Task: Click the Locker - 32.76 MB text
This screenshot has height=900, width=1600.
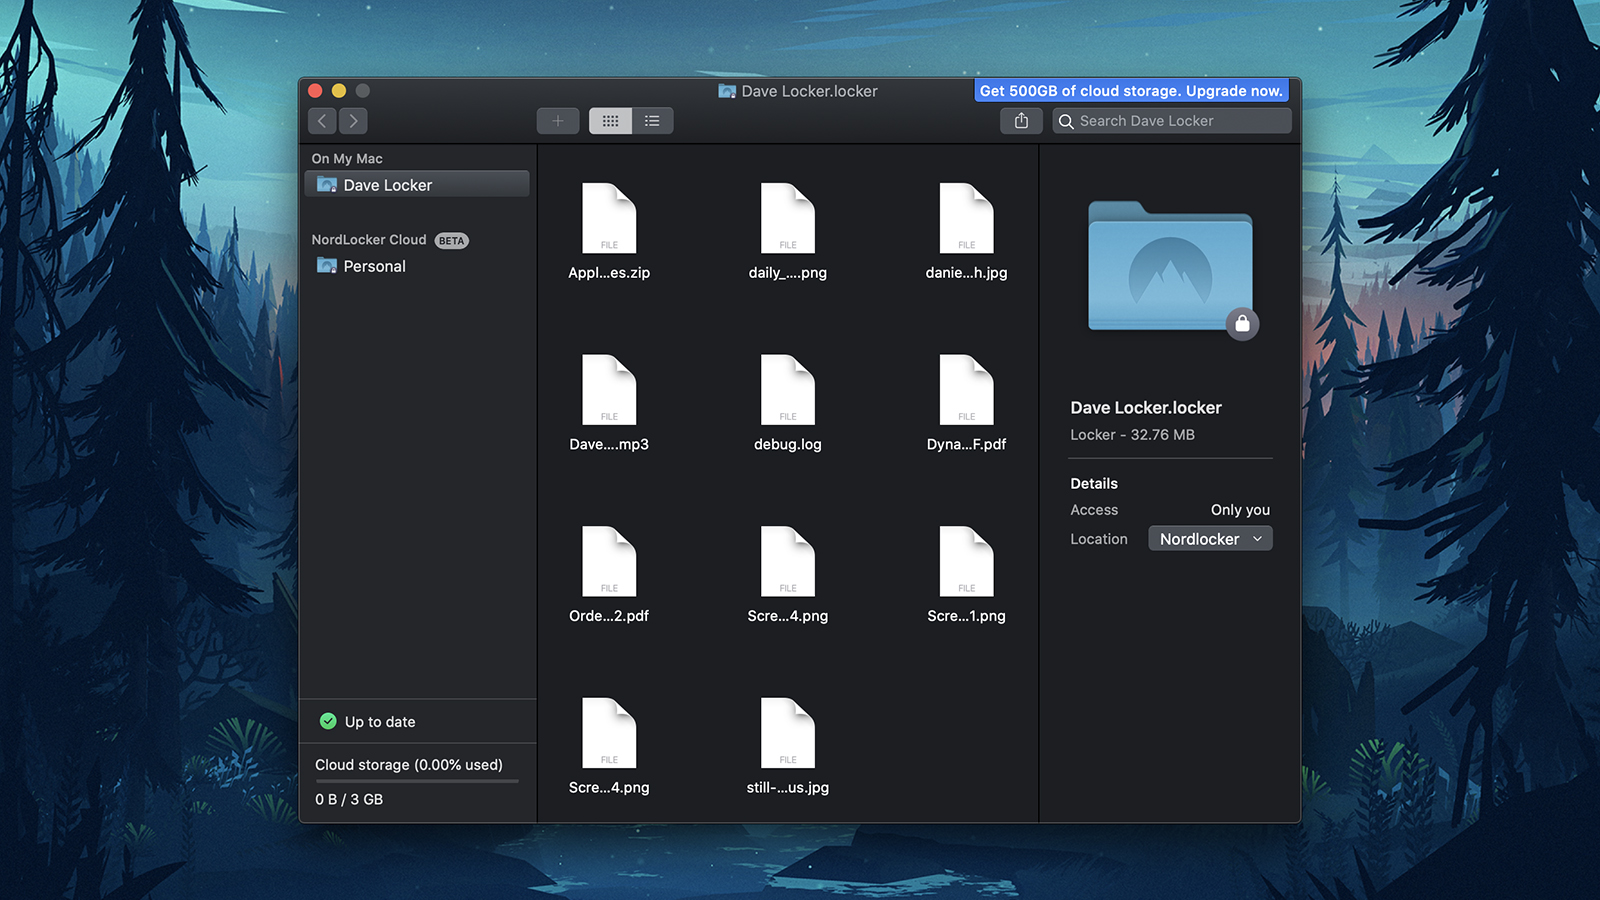Action: [1132, 435]
